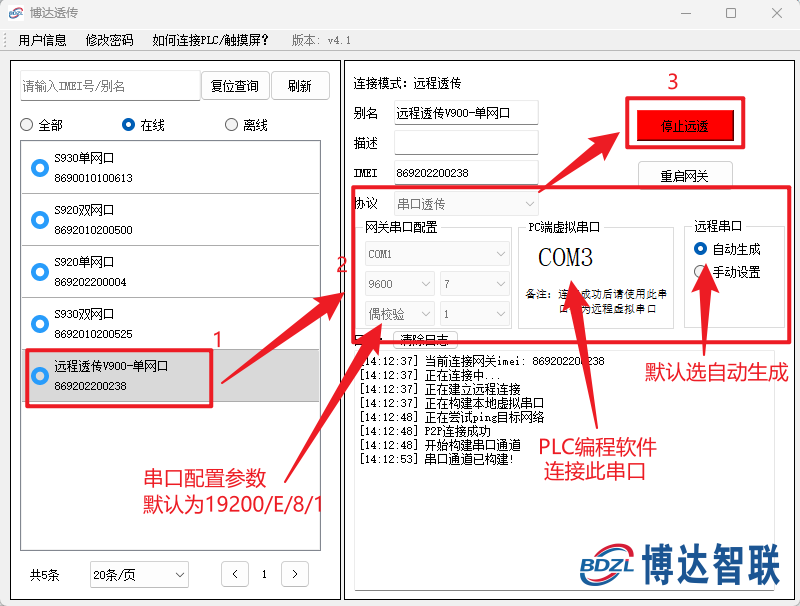Click the red 停止远透 button
Viewport: 800px width, 606px height.
(x=685, y=125)
